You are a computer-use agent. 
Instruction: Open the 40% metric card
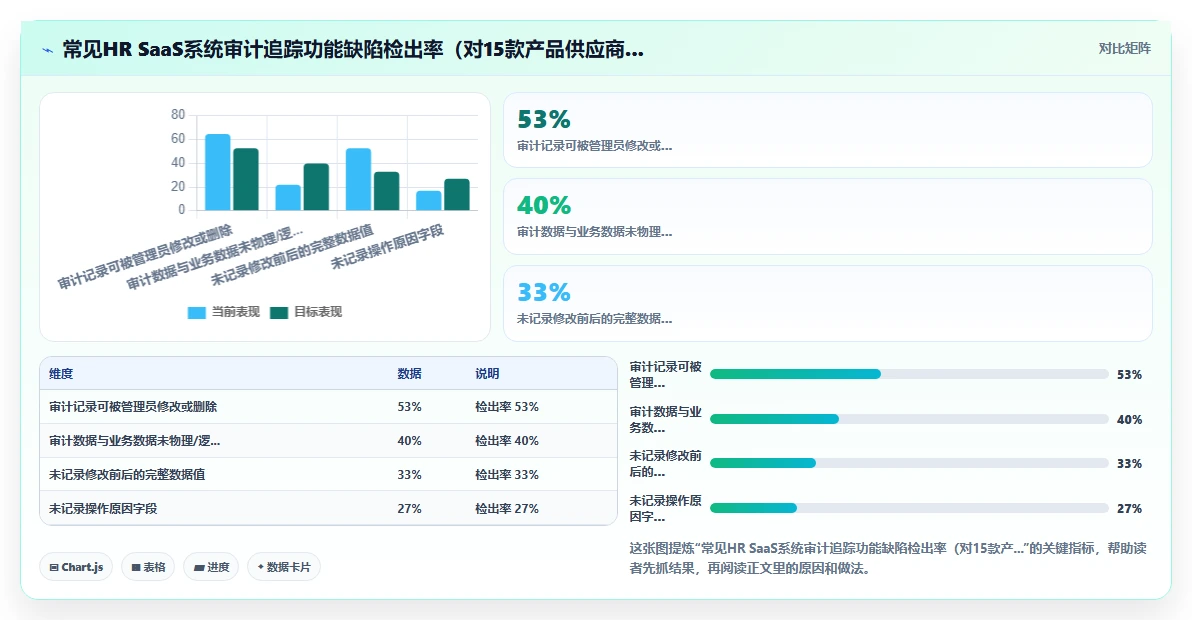[x=828, y=217]
